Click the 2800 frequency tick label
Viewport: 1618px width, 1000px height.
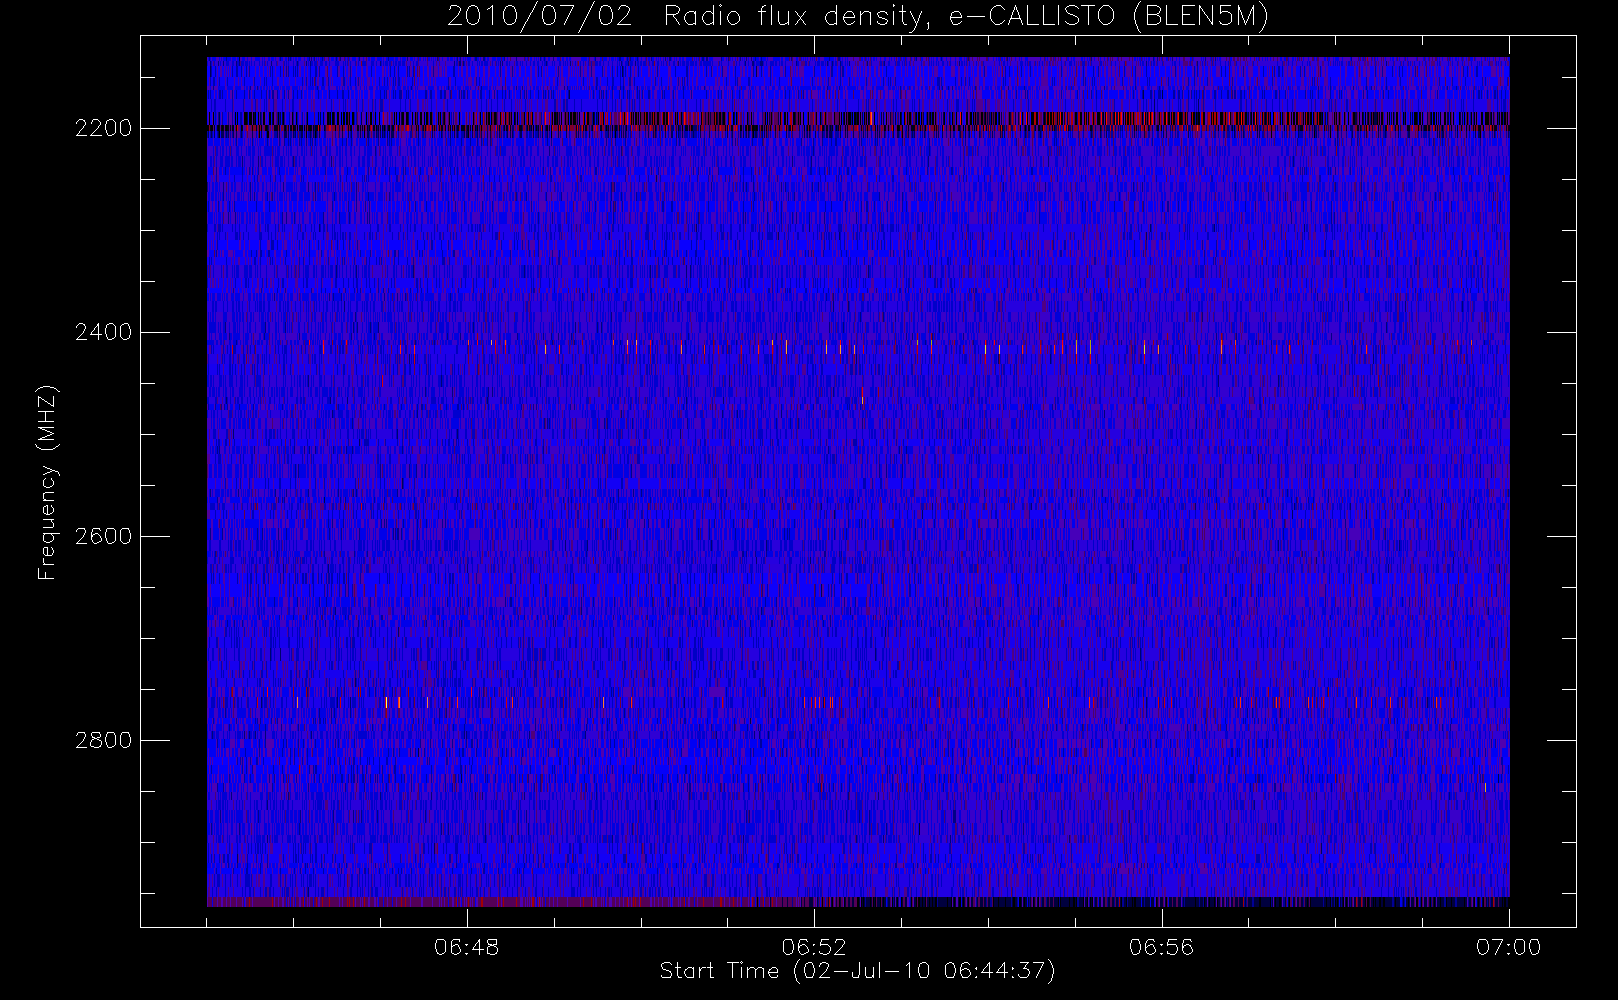(x=104, y=740)
